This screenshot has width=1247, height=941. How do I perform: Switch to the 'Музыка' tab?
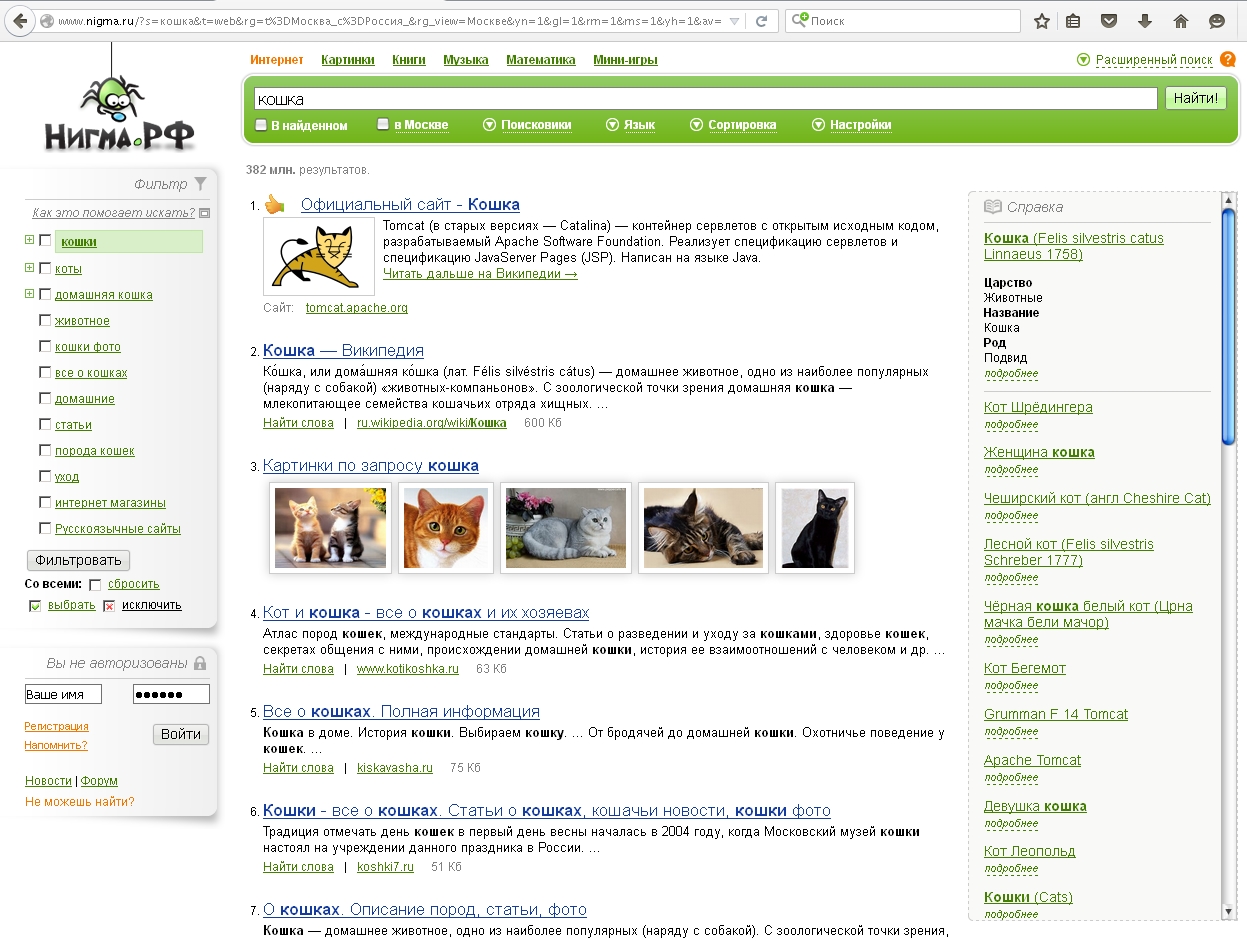point(465,60)
